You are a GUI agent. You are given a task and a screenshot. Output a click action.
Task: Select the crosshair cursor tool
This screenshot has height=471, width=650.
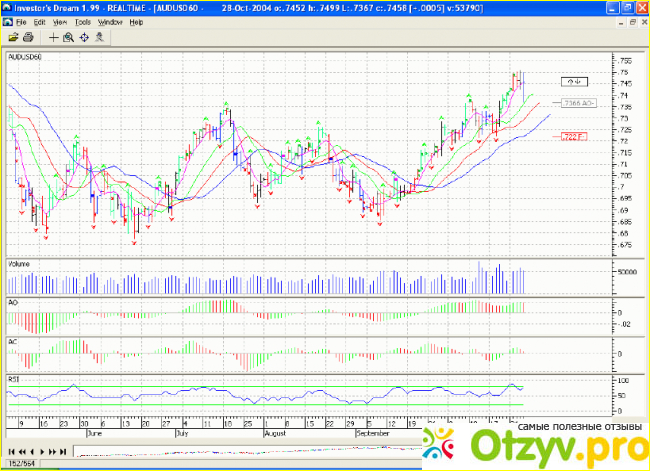53,37
